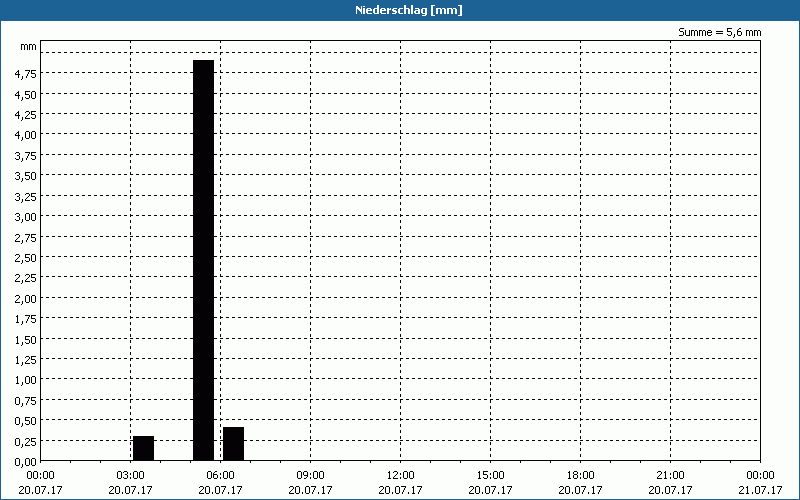Screen dimensions: 800x500
Task: Select the short bar starting at 03:00
Action: pyautogui.click(x=143, y=448)
